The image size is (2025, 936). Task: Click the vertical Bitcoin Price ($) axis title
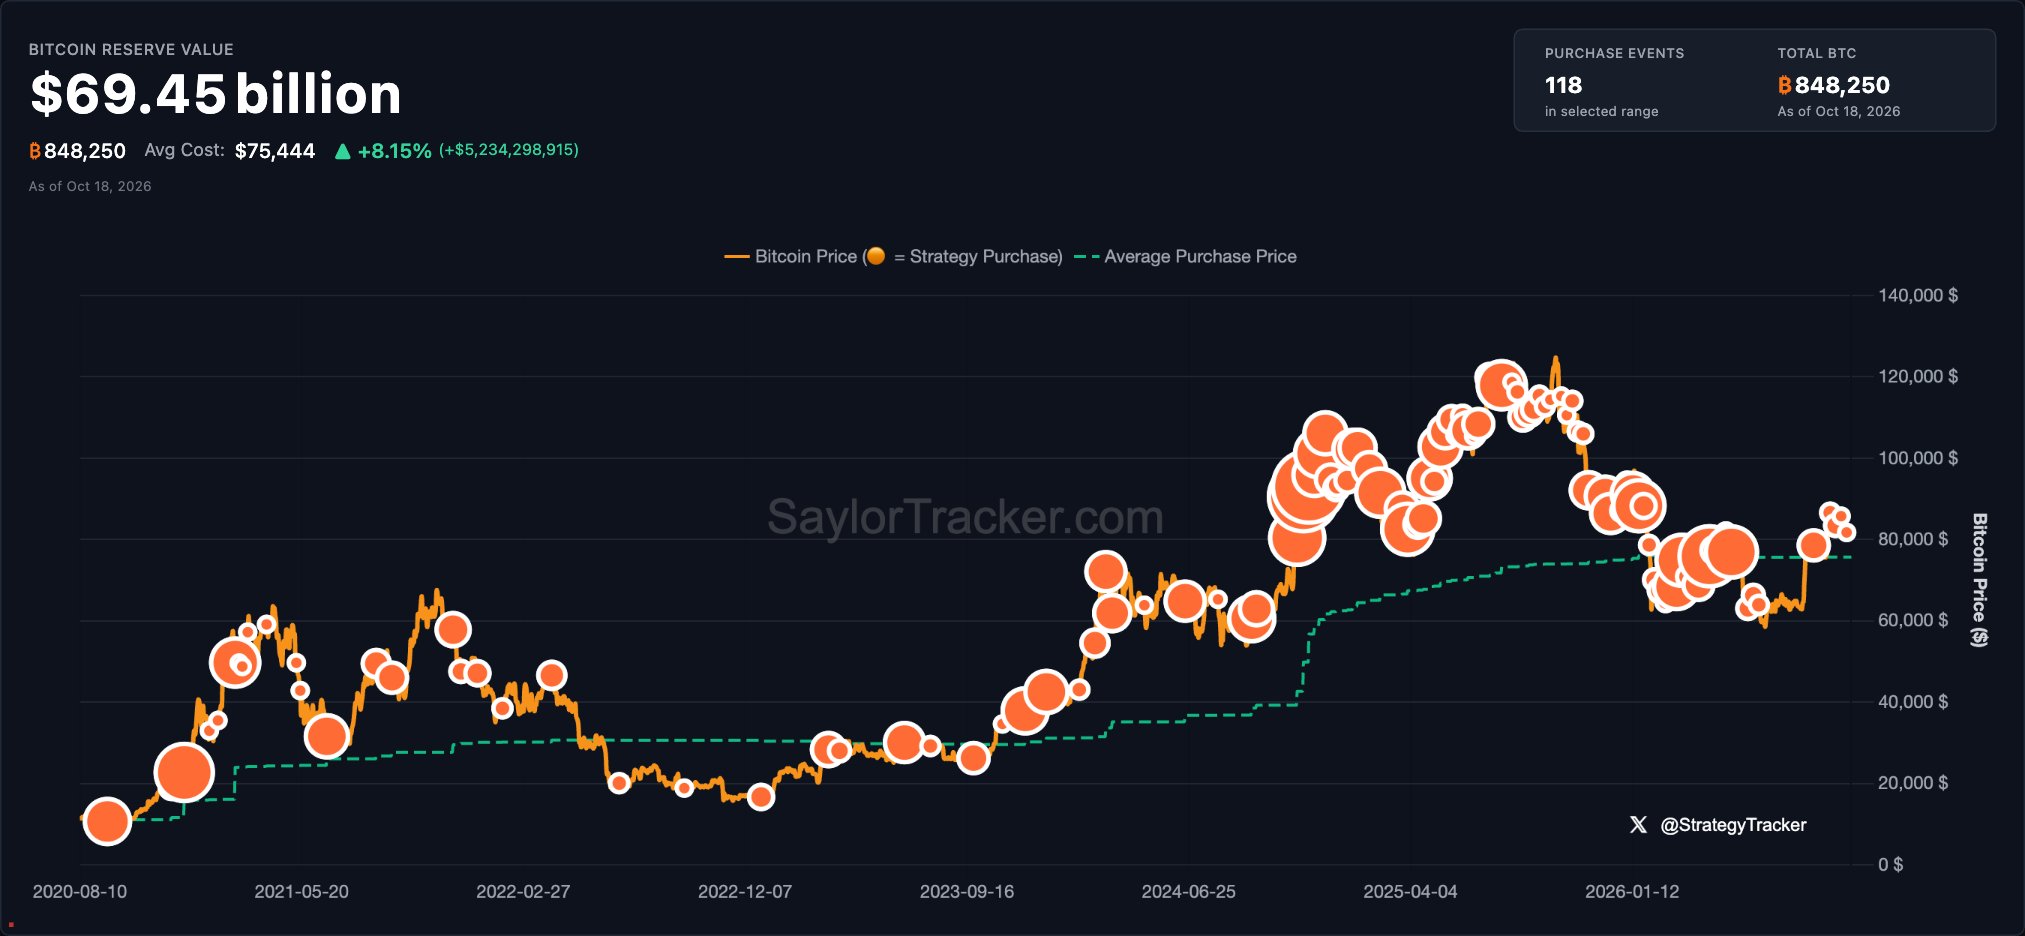tap(1979, 580)
